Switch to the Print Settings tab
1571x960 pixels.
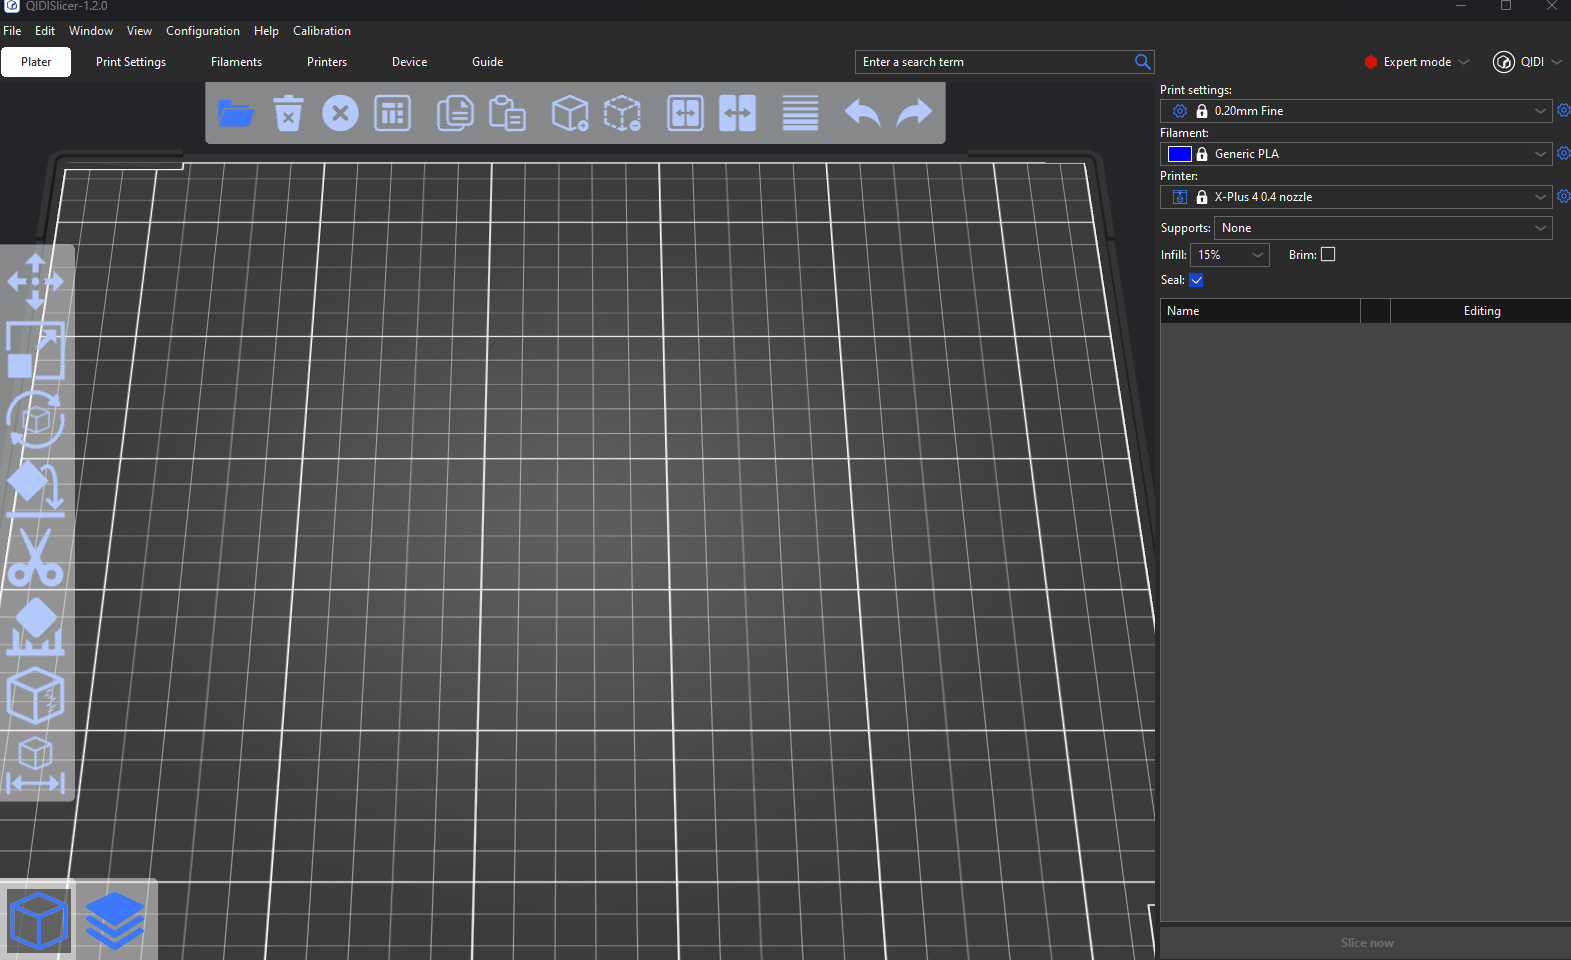click(131, 62)
